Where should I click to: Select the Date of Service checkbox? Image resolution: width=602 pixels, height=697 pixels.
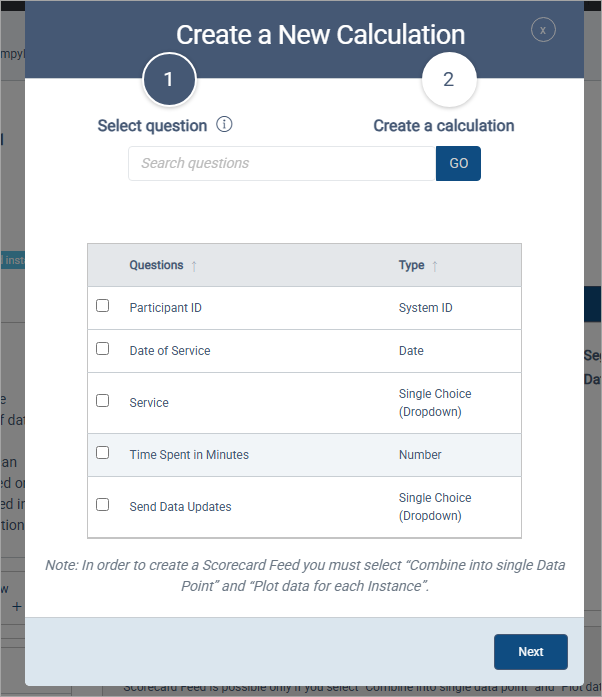tap(103, 349)
